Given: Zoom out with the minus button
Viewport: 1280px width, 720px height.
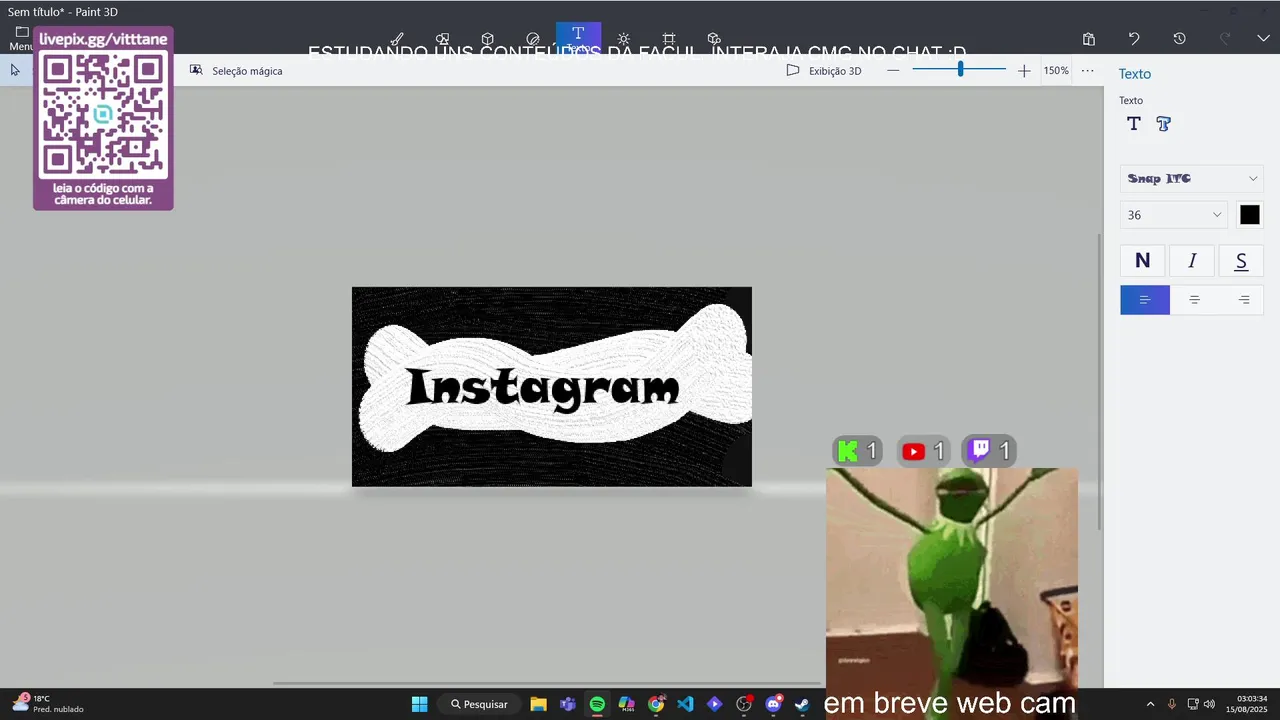Looking at the screenshot, I should click(893, 71).
